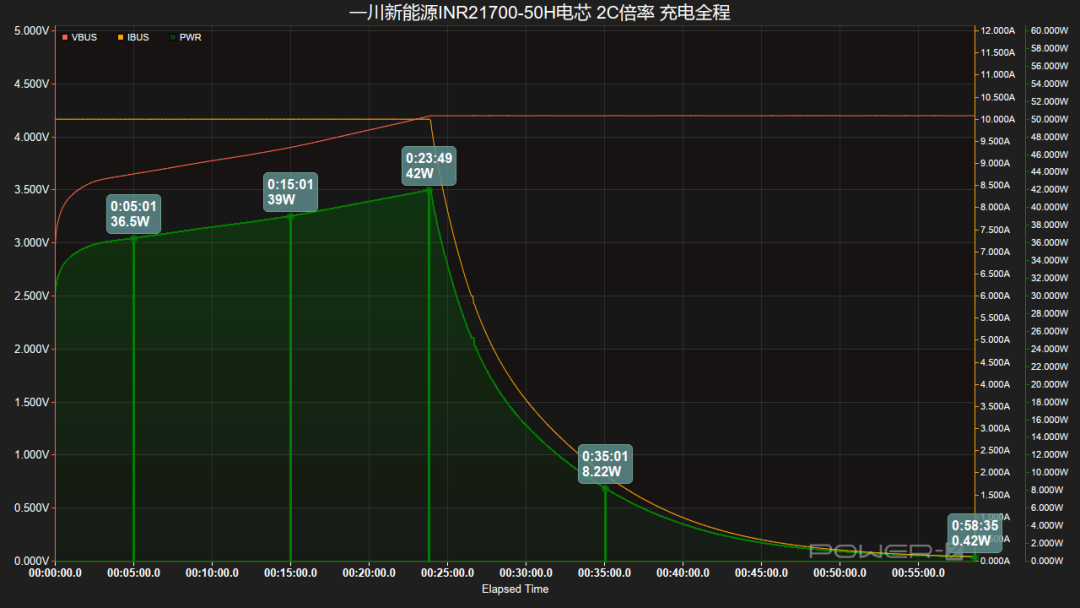Click the "10.000A" current axis tick

pyautogui.click(x=998, y=119)
